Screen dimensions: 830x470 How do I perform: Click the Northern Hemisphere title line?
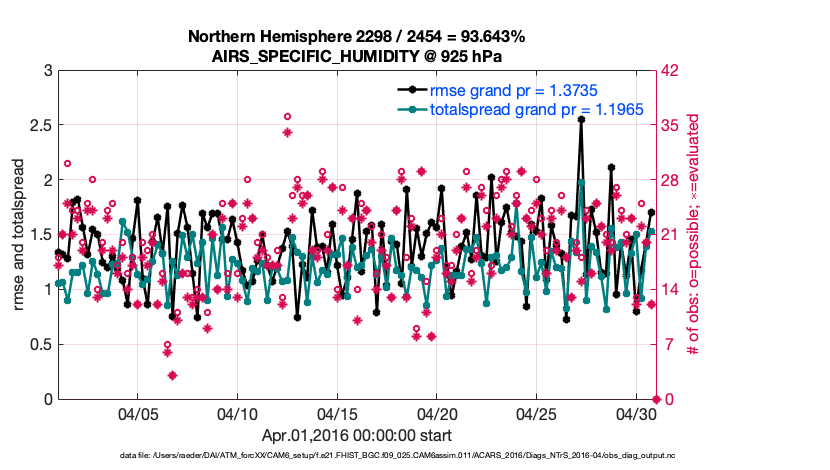pos(356,37)
